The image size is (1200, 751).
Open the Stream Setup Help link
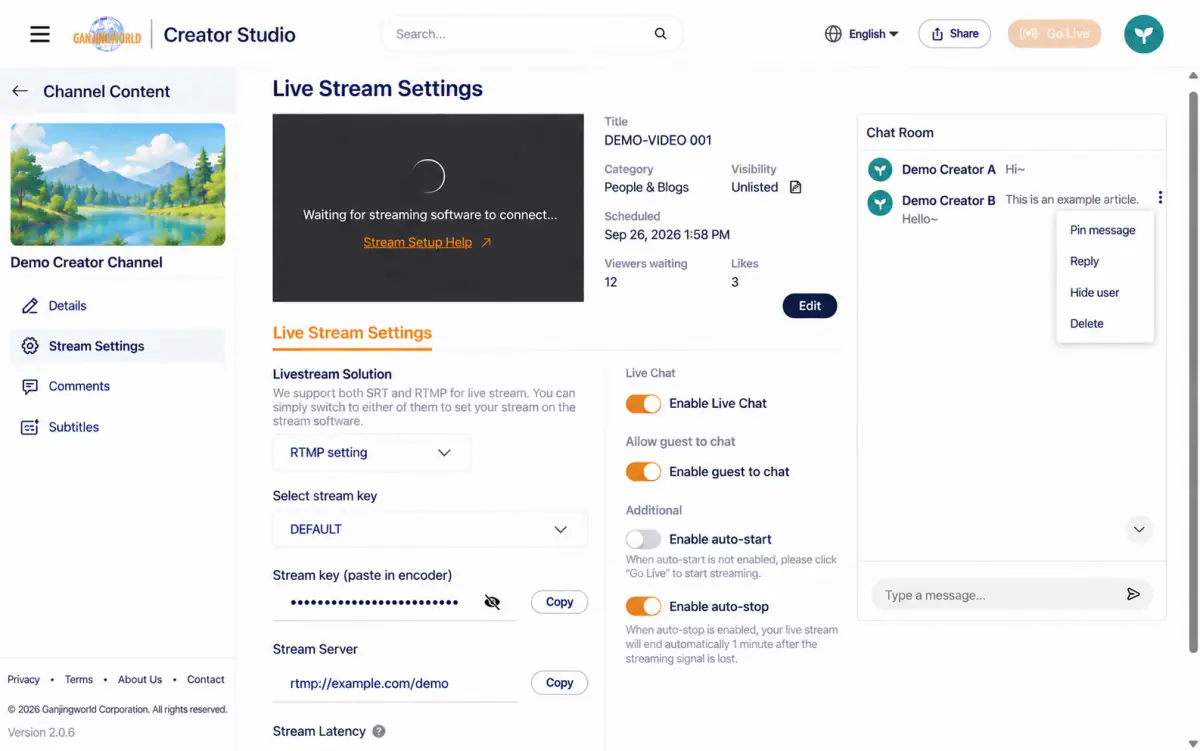coord(428,242)
